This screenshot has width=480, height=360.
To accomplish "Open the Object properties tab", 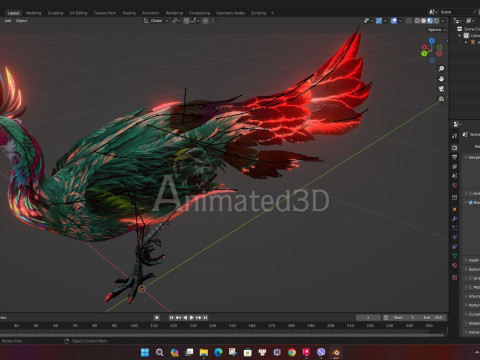I will 455,209.
